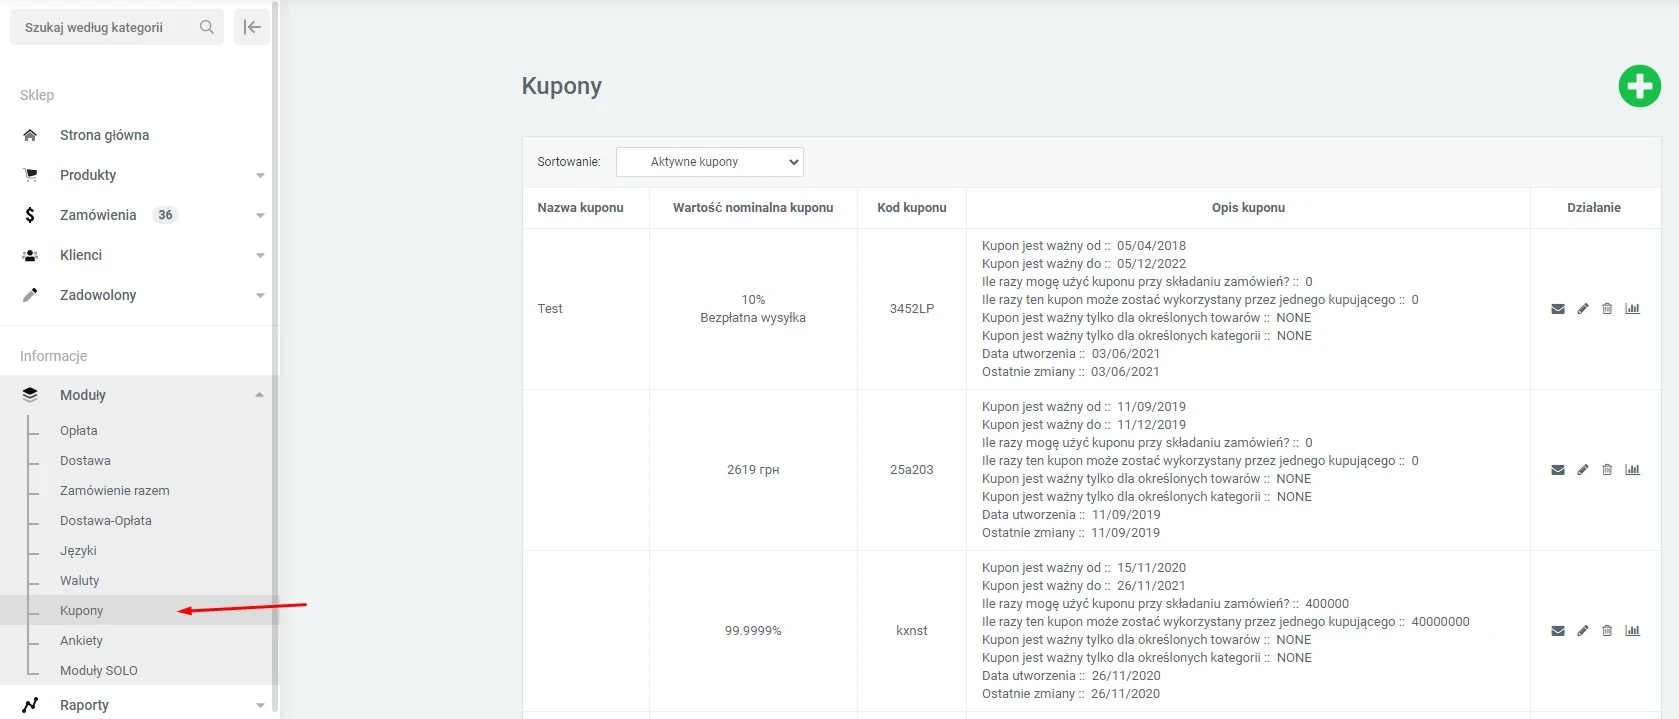
Task: Delete the 25a203 coupon
Action: [1607, 470]
